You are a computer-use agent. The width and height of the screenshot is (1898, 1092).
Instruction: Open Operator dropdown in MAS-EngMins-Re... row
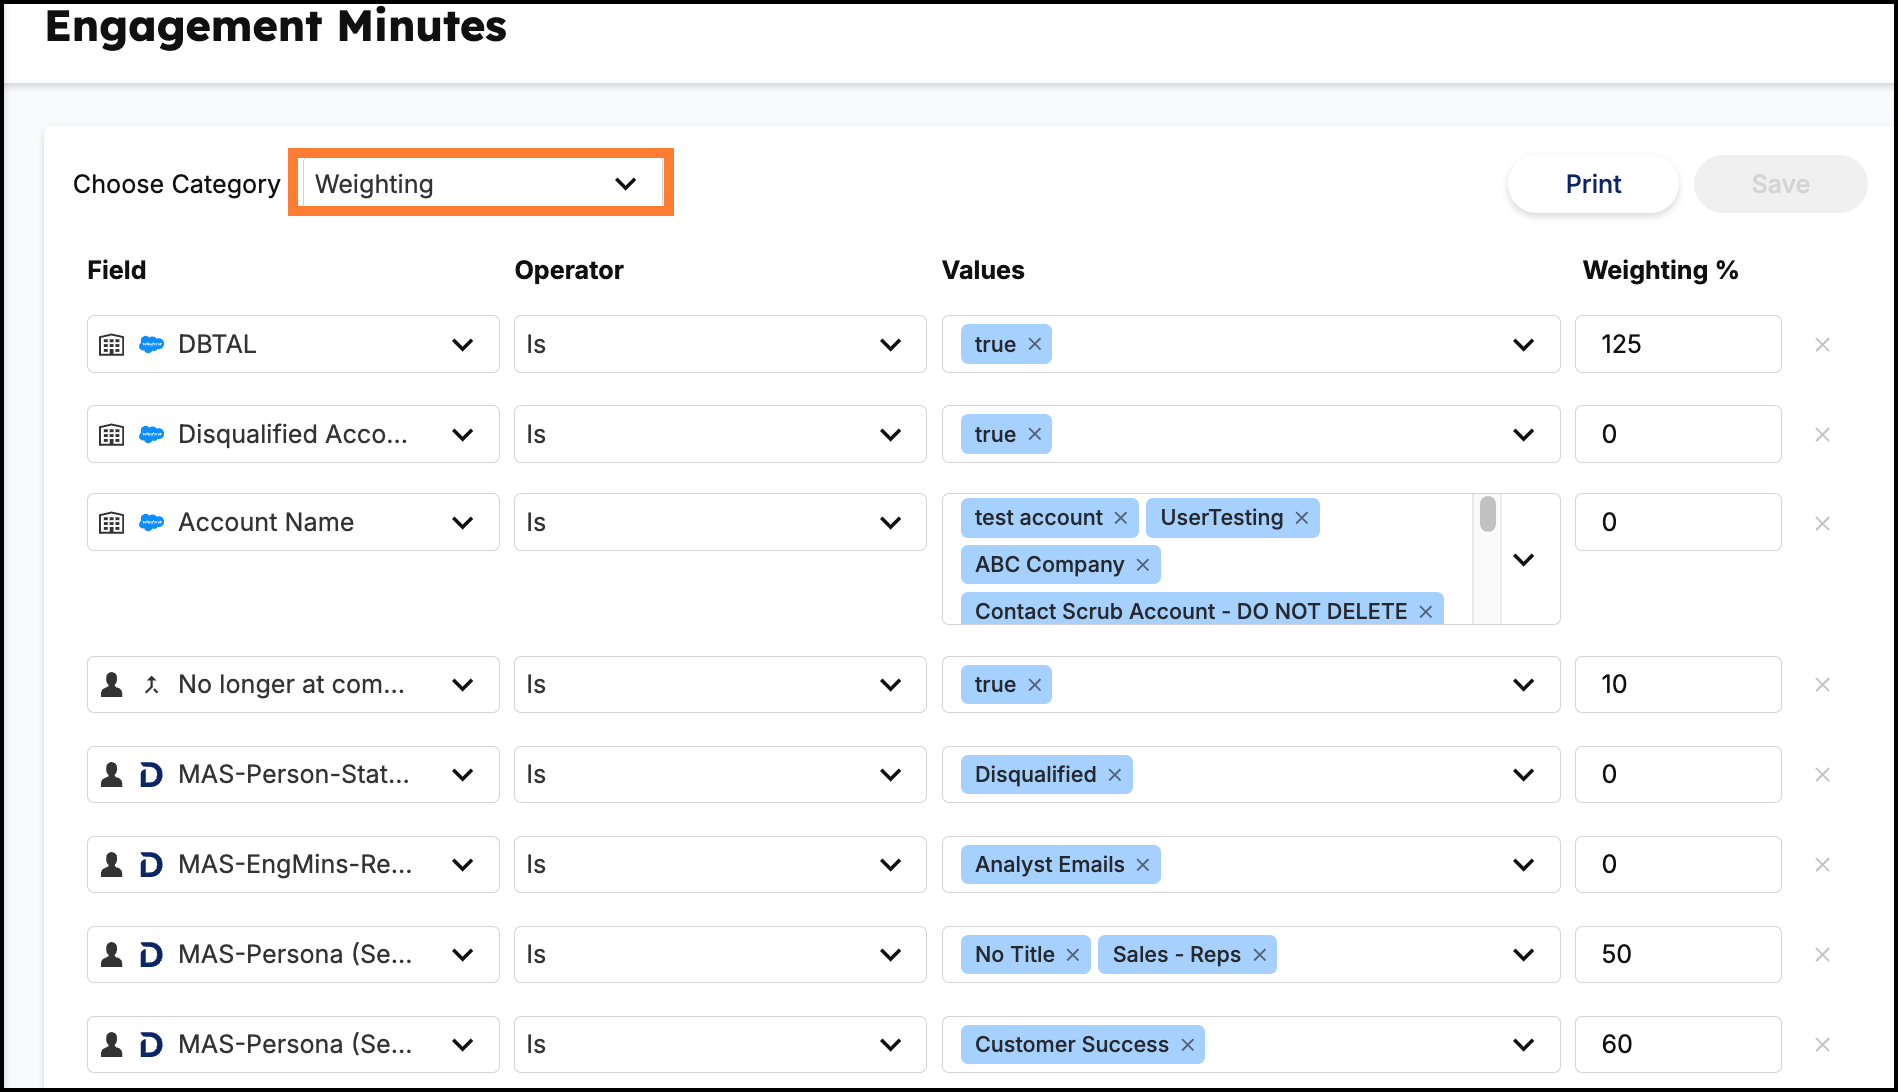pyautogui.click(x=720, y=864)
